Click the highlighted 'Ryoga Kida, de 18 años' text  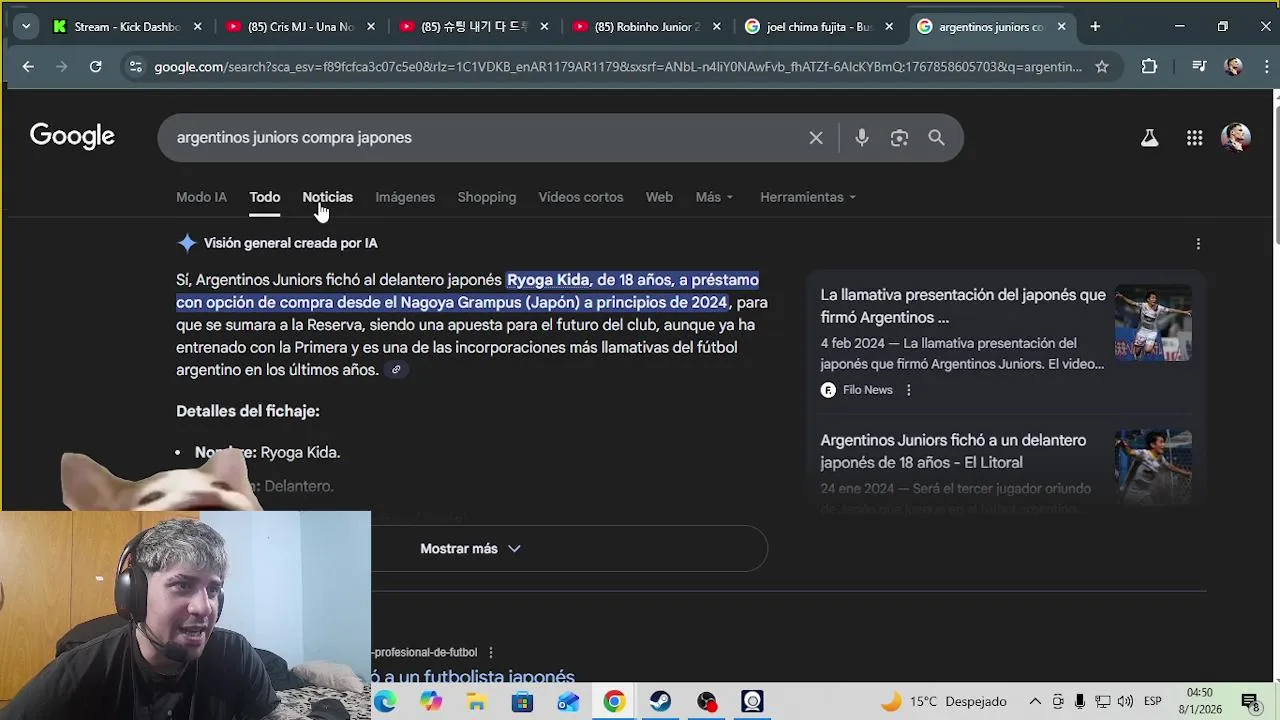point(592,280)
